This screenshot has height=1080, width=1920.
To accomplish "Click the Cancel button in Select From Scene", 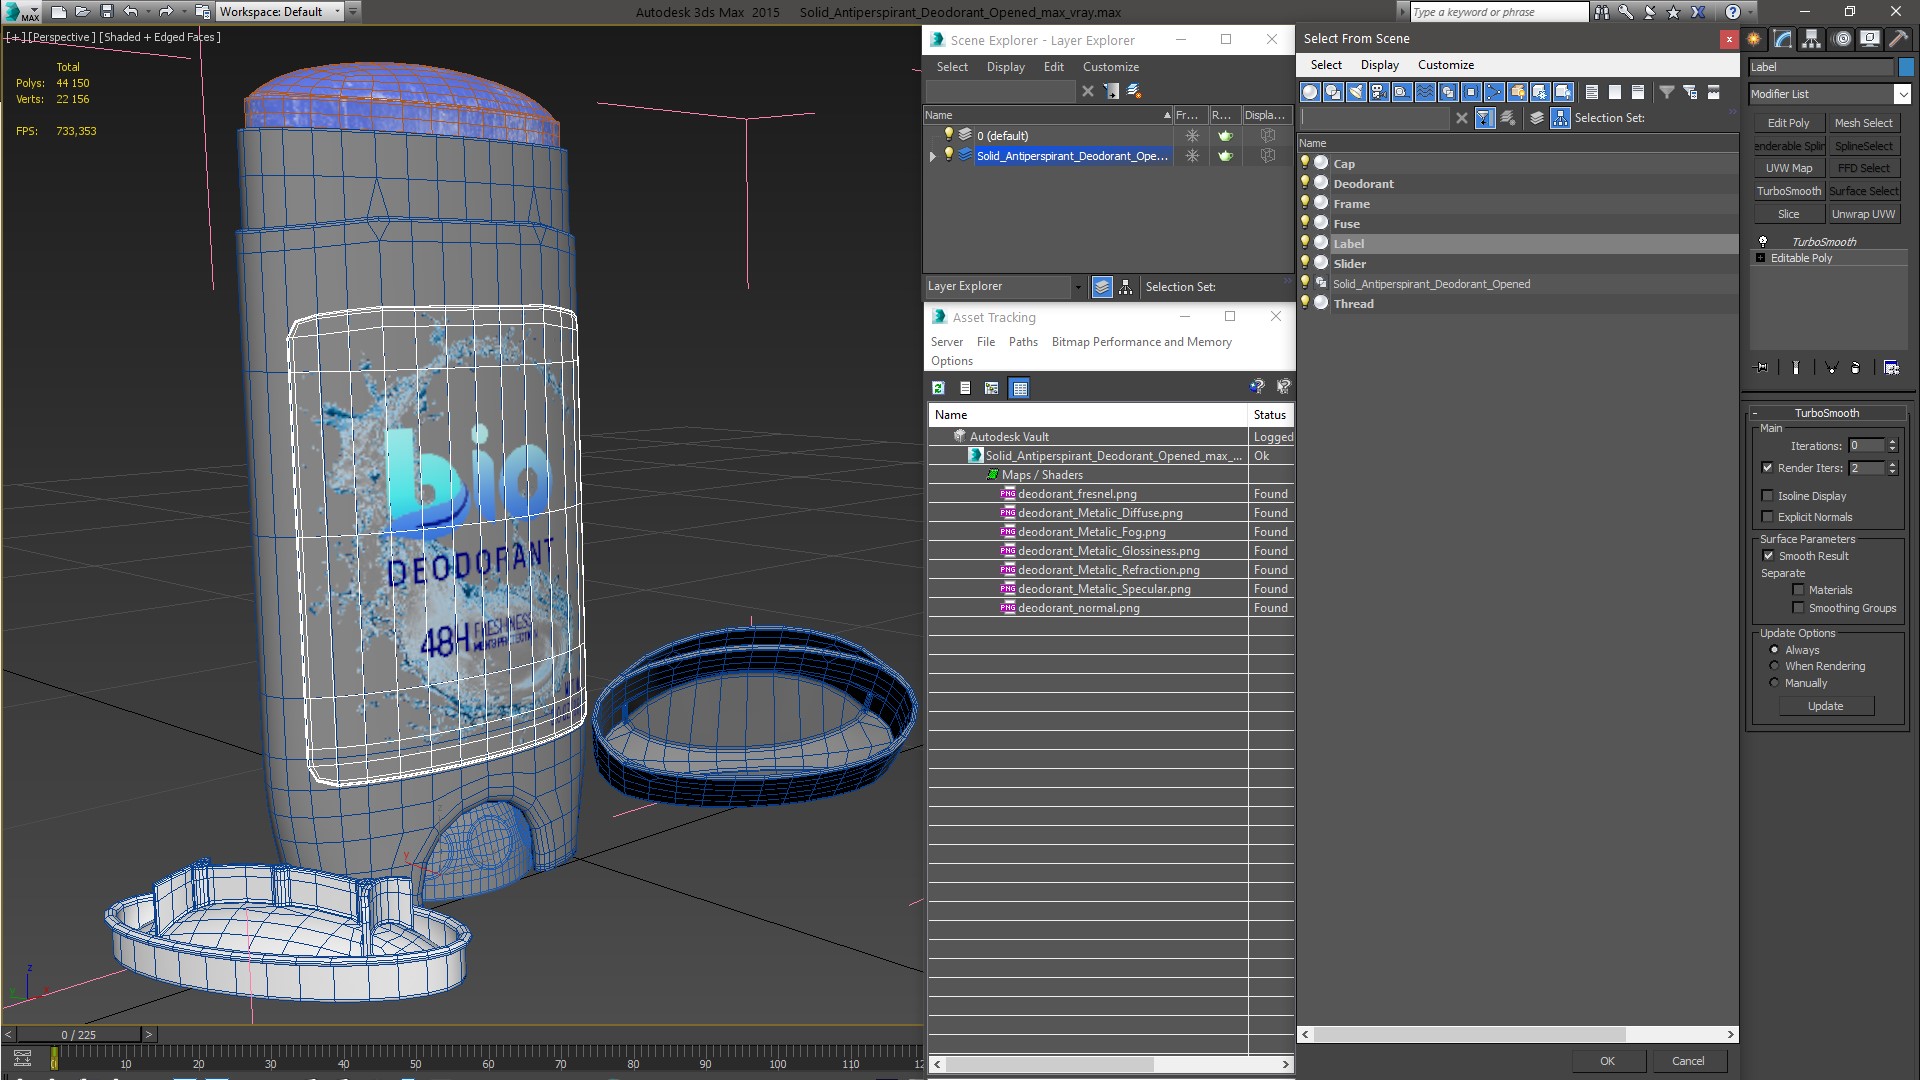I will (x=1688, y=1061).
